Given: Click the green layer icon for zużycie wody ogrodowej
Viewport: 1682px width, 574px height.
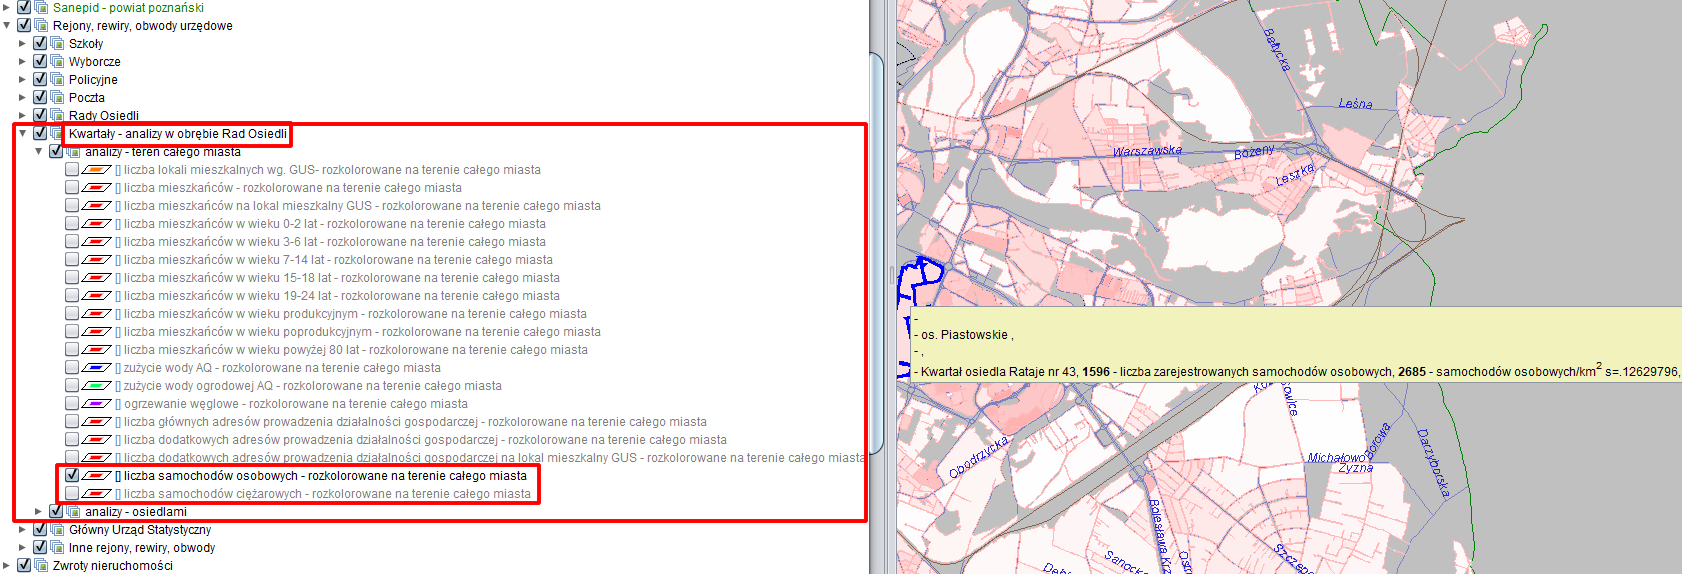Looking at the screenshot, I should (x=96, y=386).
